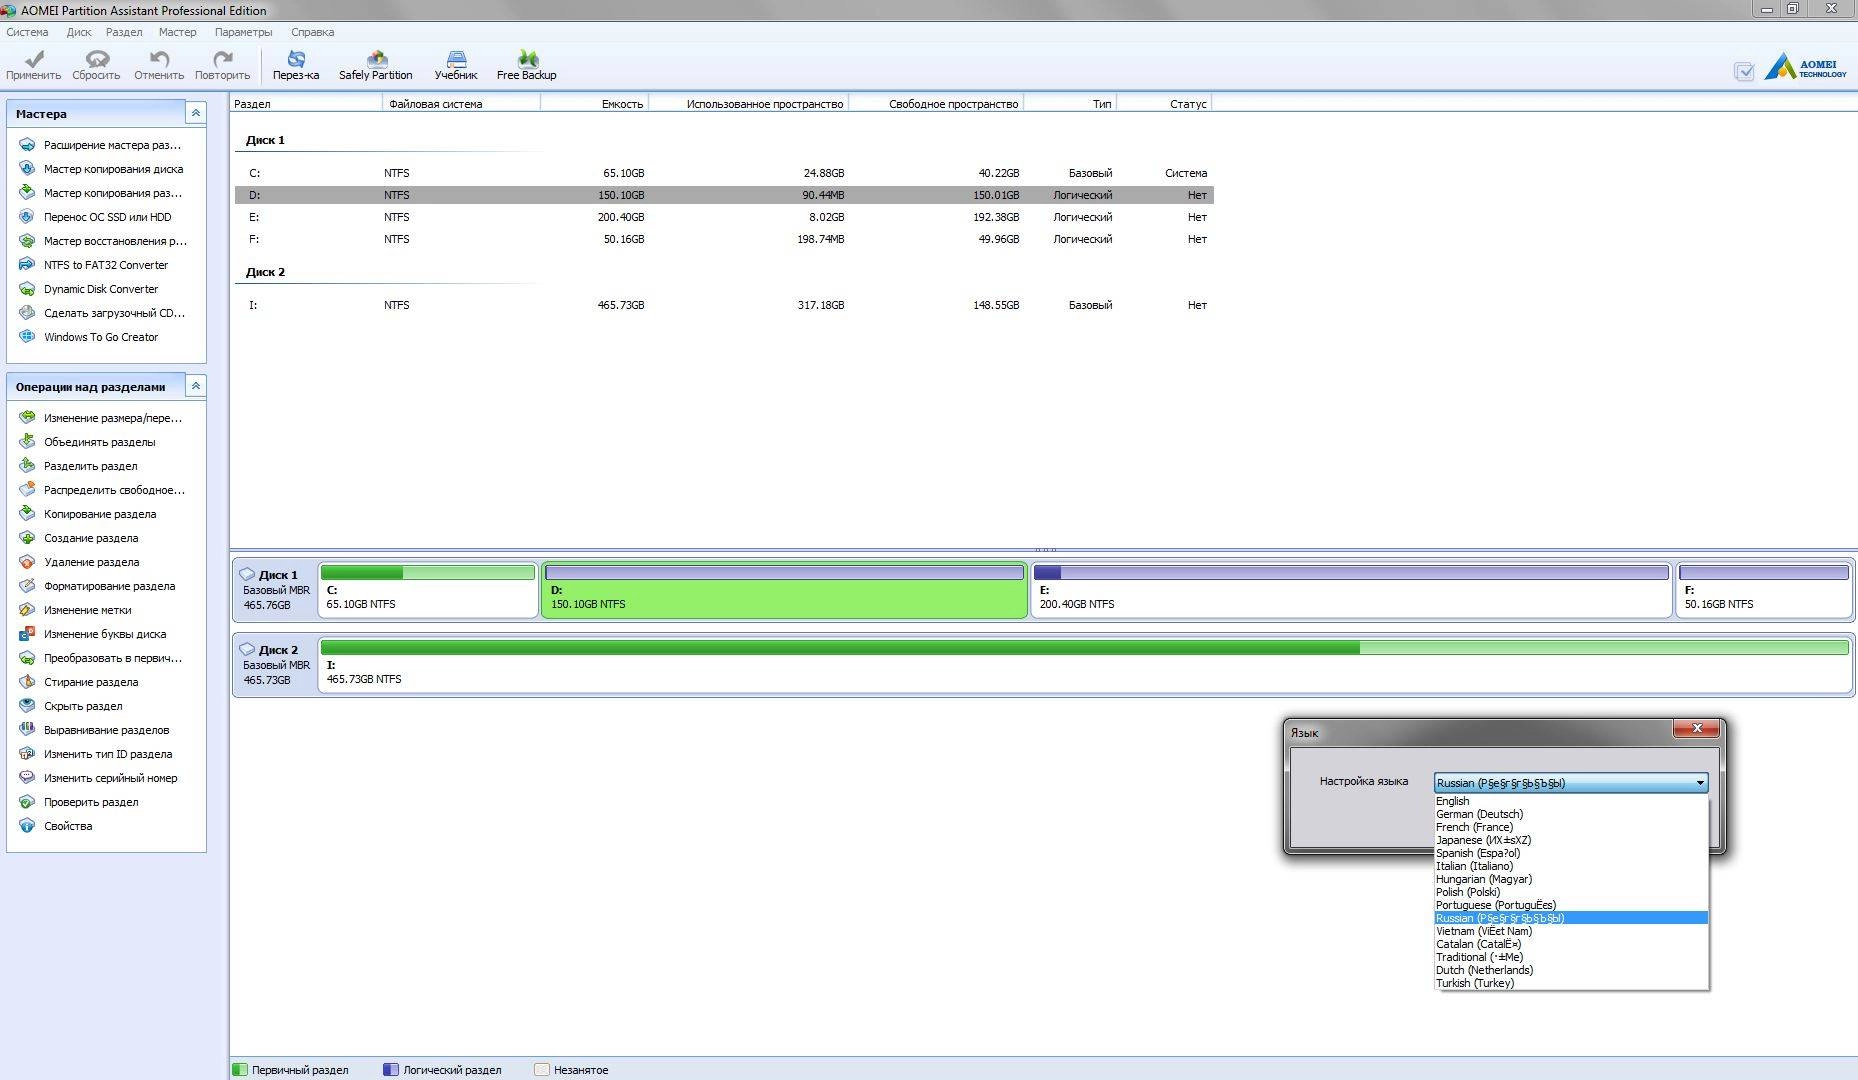
Task: Open Перенос ОС SSD или HDD
Action: 107,217
